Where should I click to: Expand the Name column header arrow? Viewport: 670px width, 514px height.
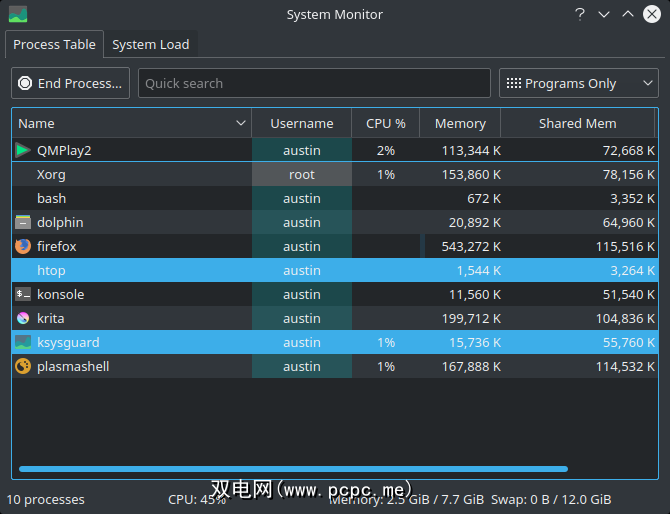pos(241,124)
